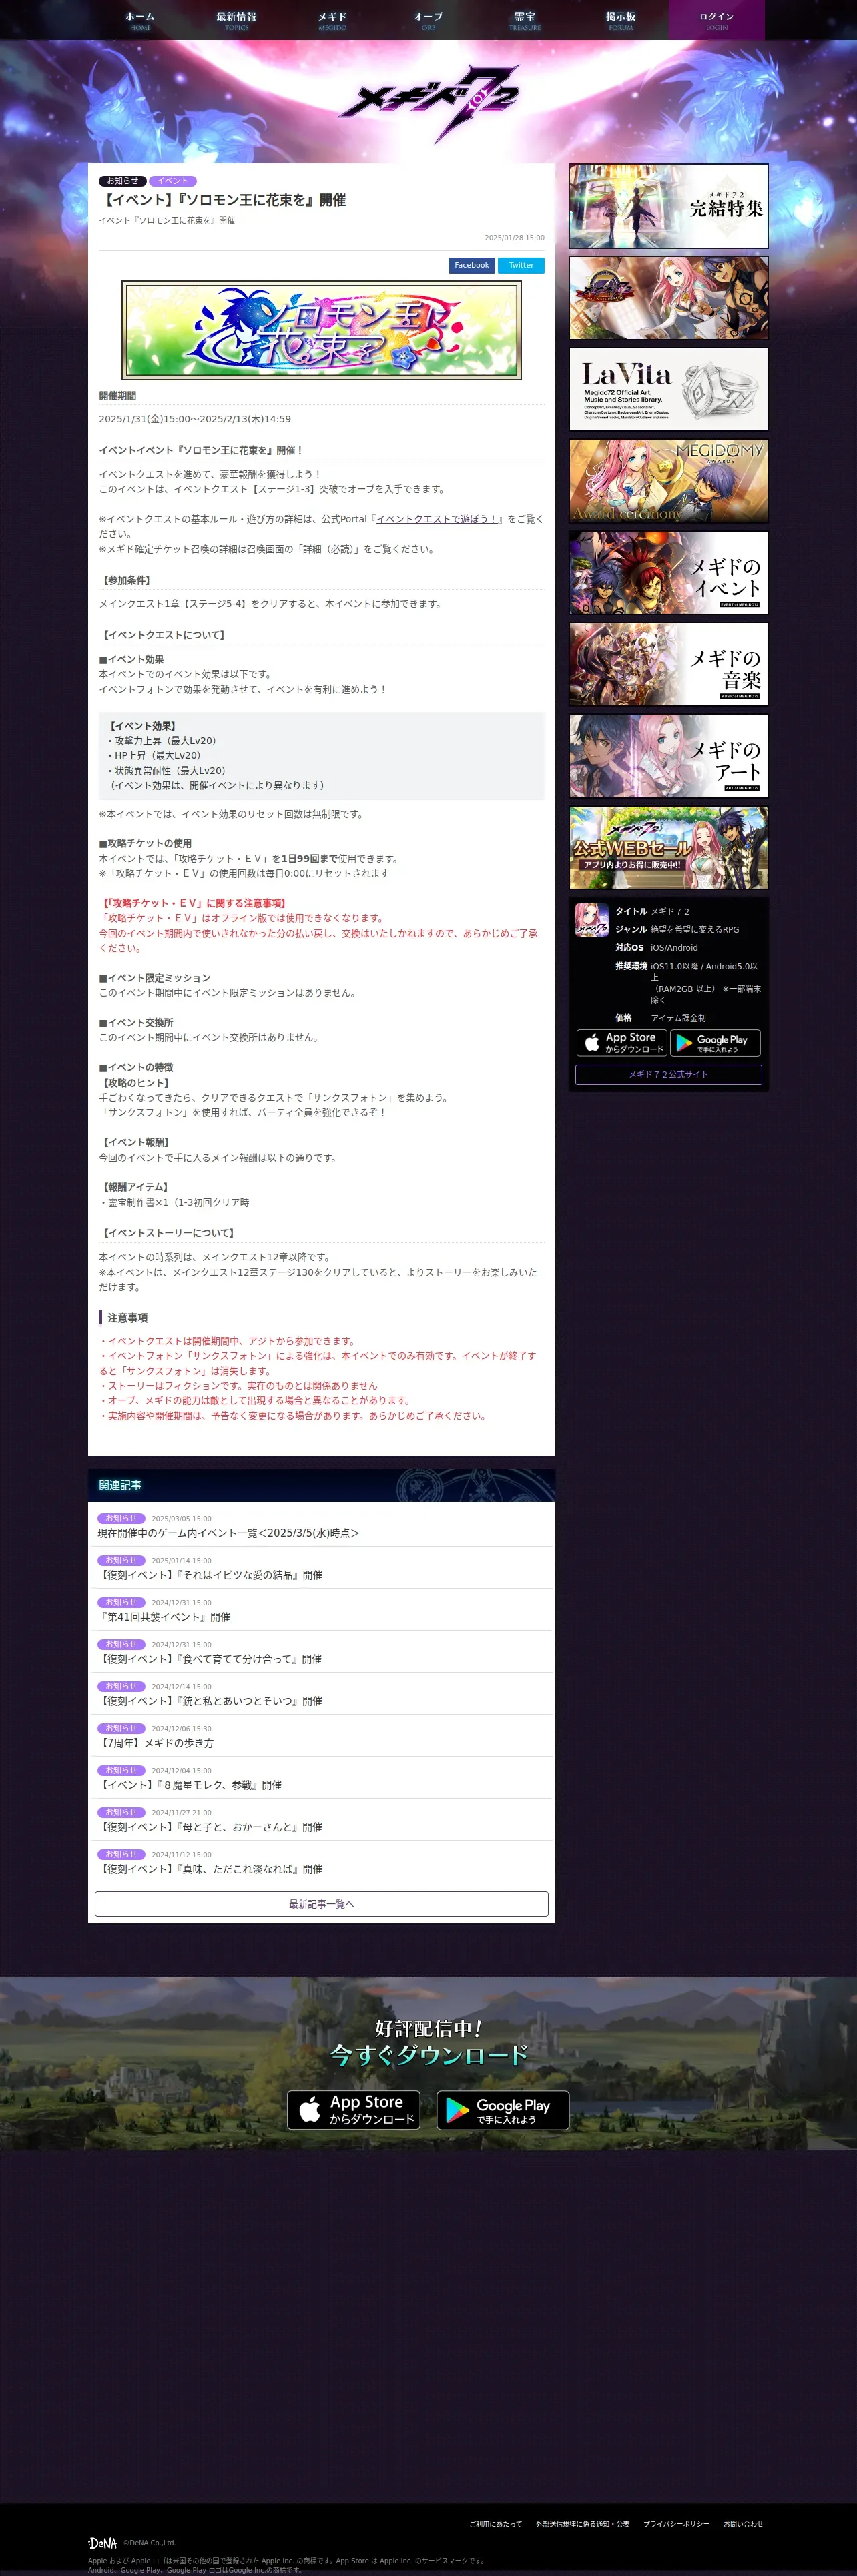The image size is (857, 2576).
Task: Select the 霊宝 TREASURE menu item
Action: click(524, 20)
